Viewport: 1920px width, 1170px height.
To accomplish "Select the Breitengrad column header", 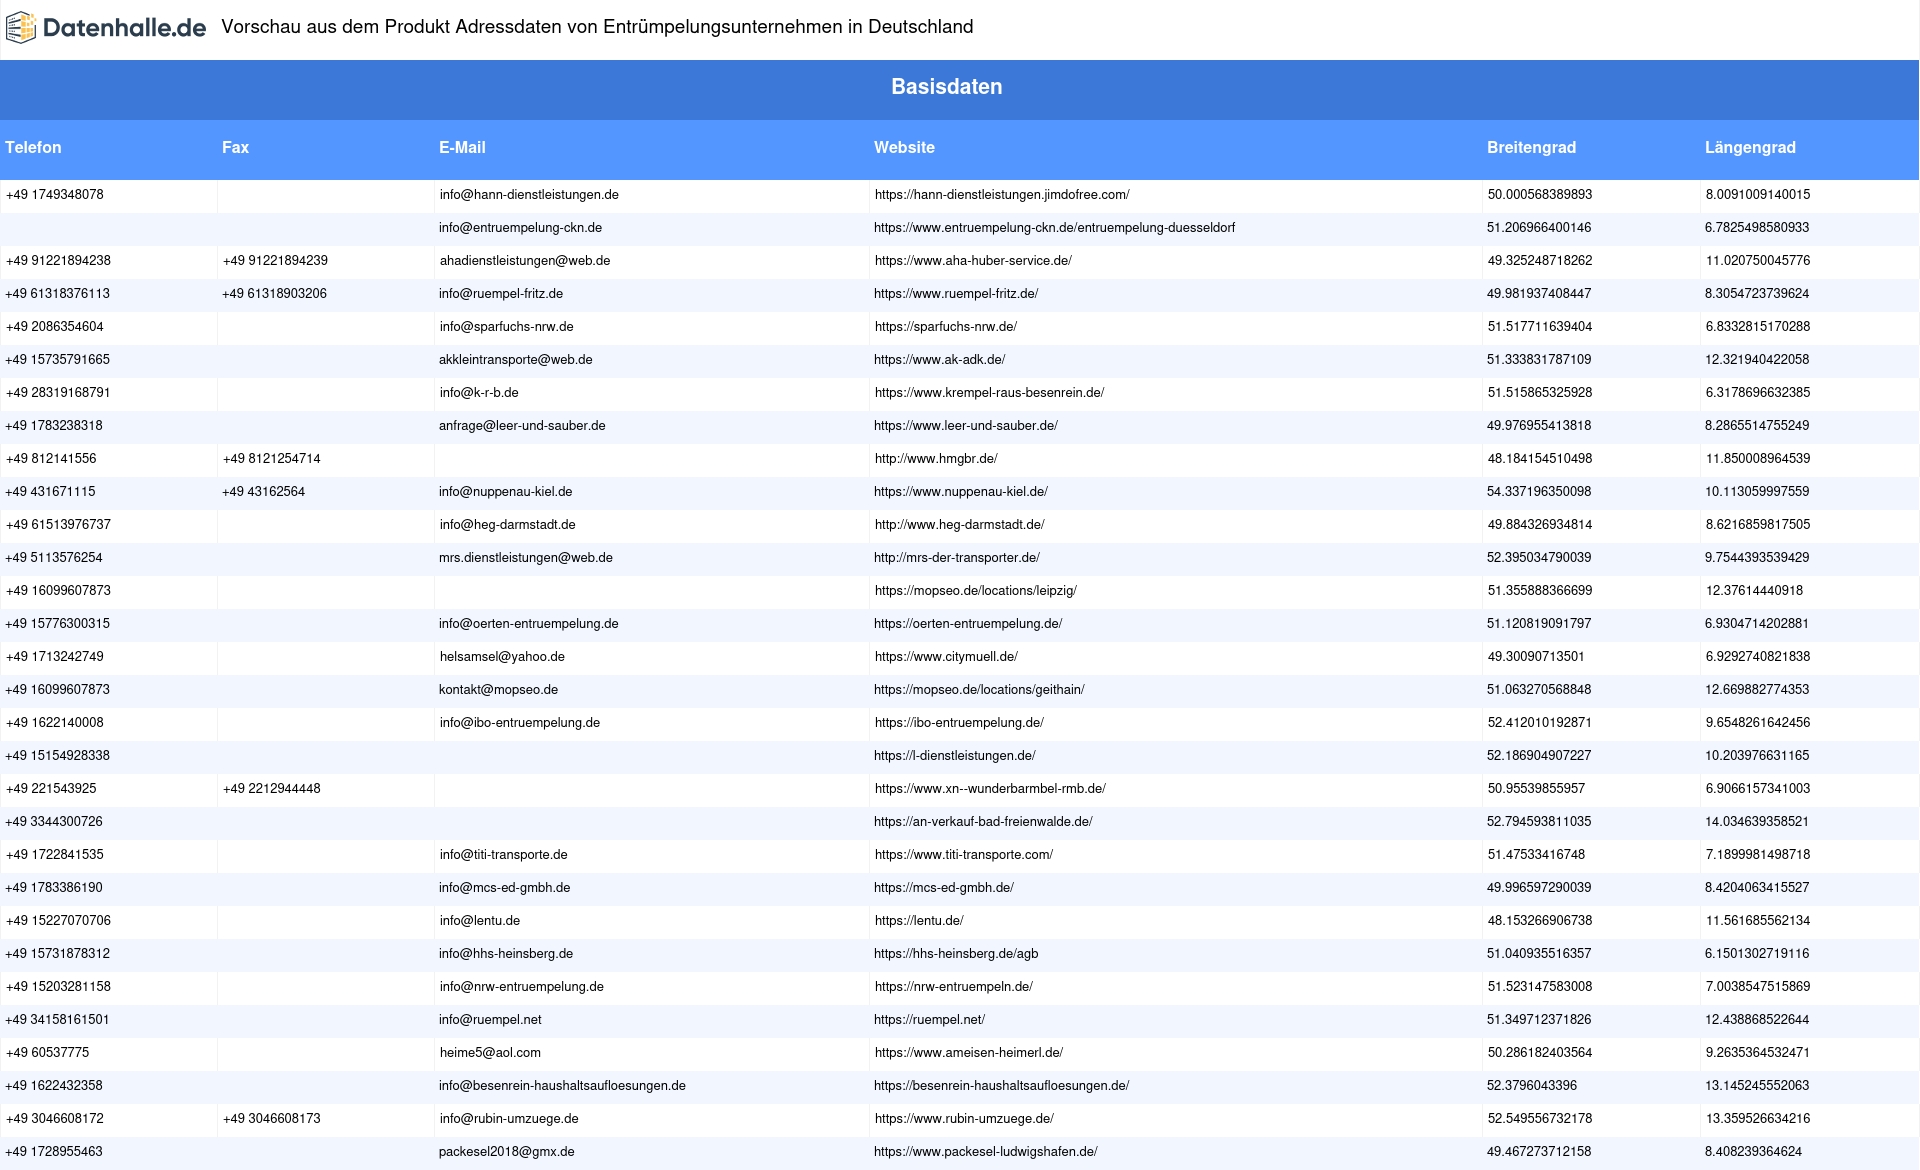I will point(1531,147).
